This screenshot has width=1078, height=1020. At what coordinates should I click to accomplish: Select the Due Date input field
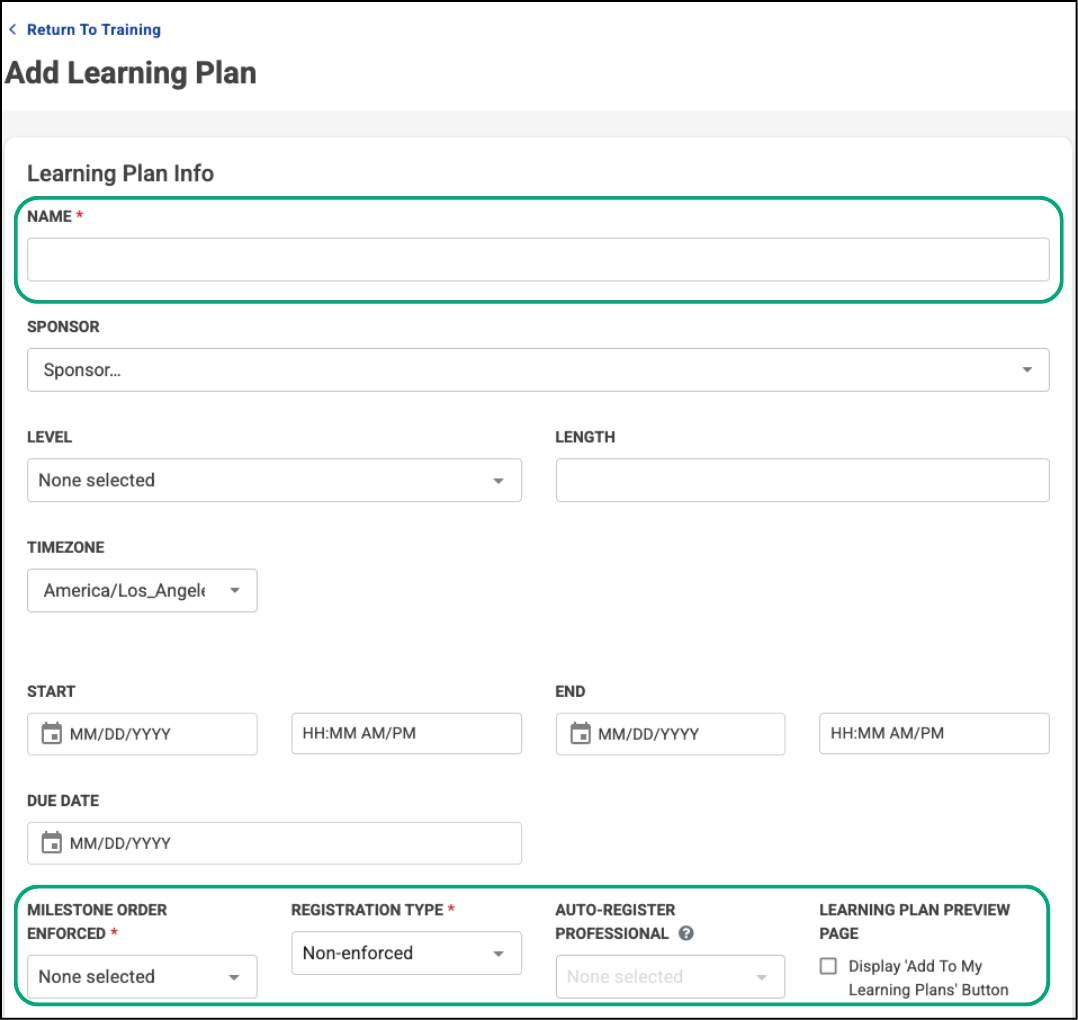285,843
